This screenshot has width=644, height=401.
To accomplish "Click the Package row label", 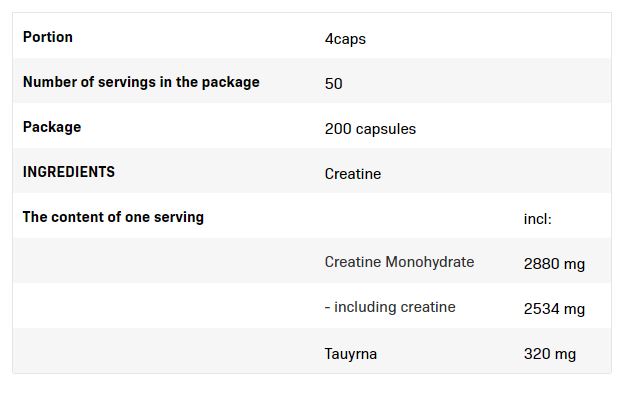I will tap(52, 127).
